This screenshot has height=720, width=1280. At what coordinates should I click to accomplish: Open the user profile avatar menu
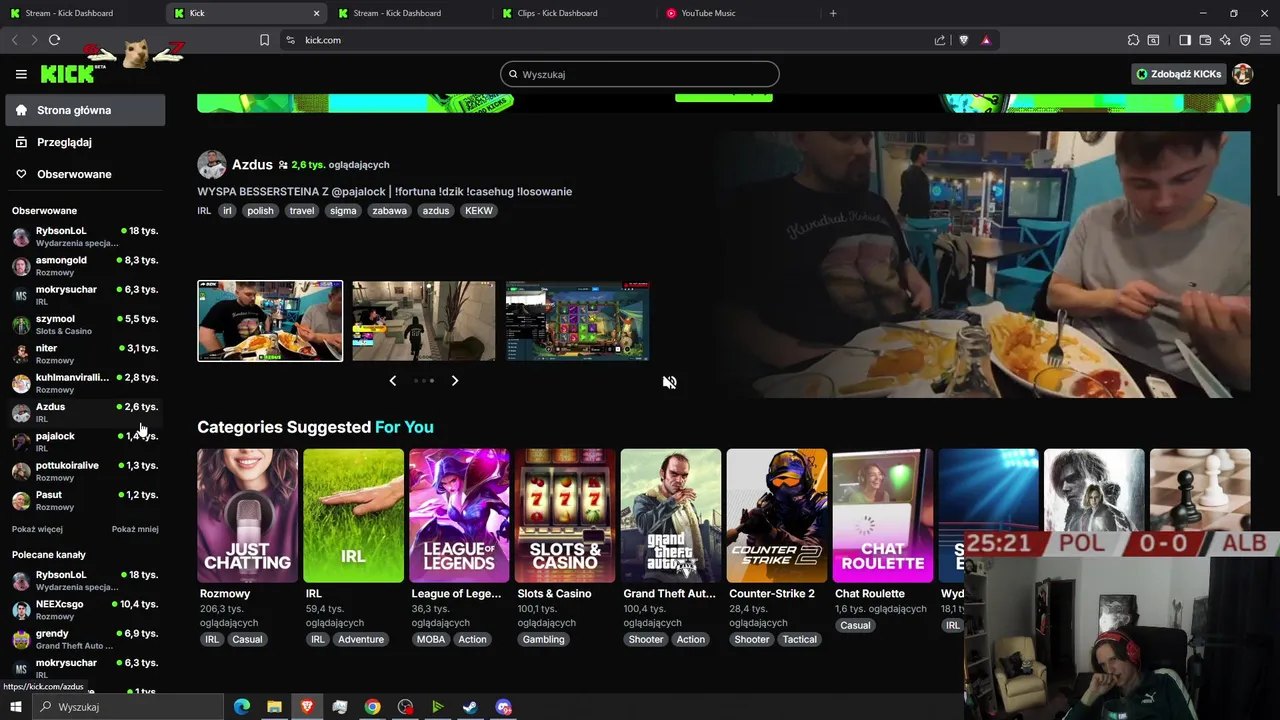pos(1243,74)
